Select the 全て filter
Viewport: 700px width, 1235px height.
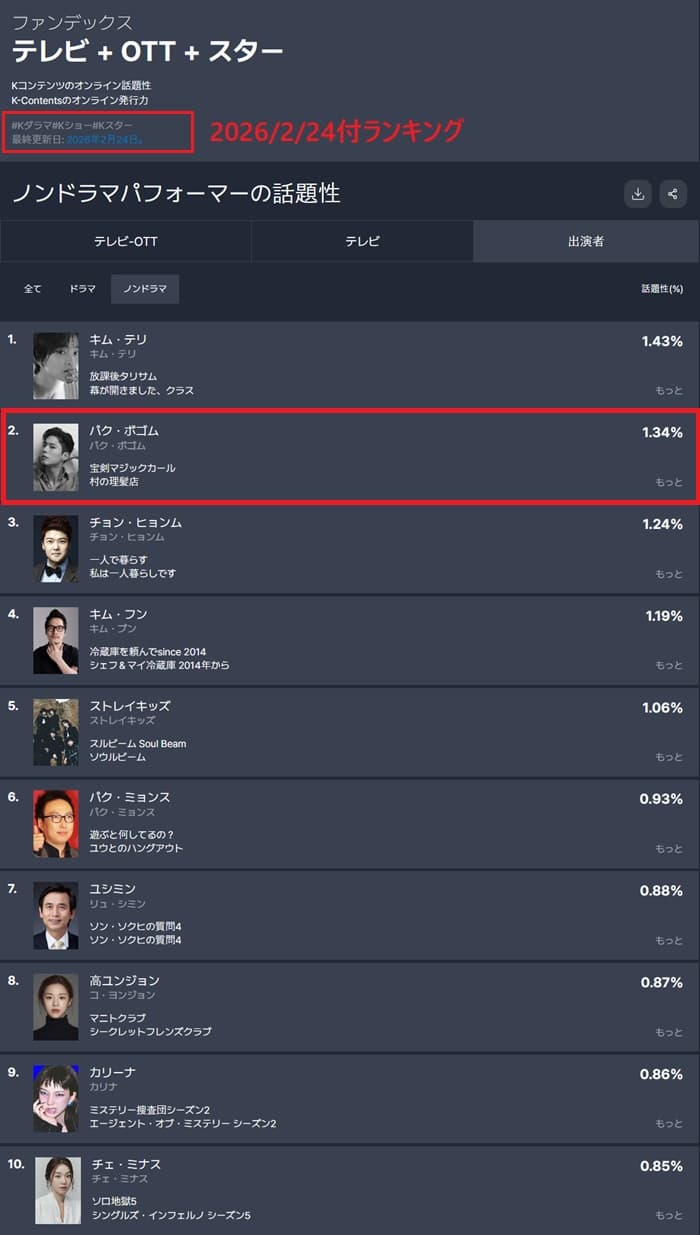coord(33,289)
